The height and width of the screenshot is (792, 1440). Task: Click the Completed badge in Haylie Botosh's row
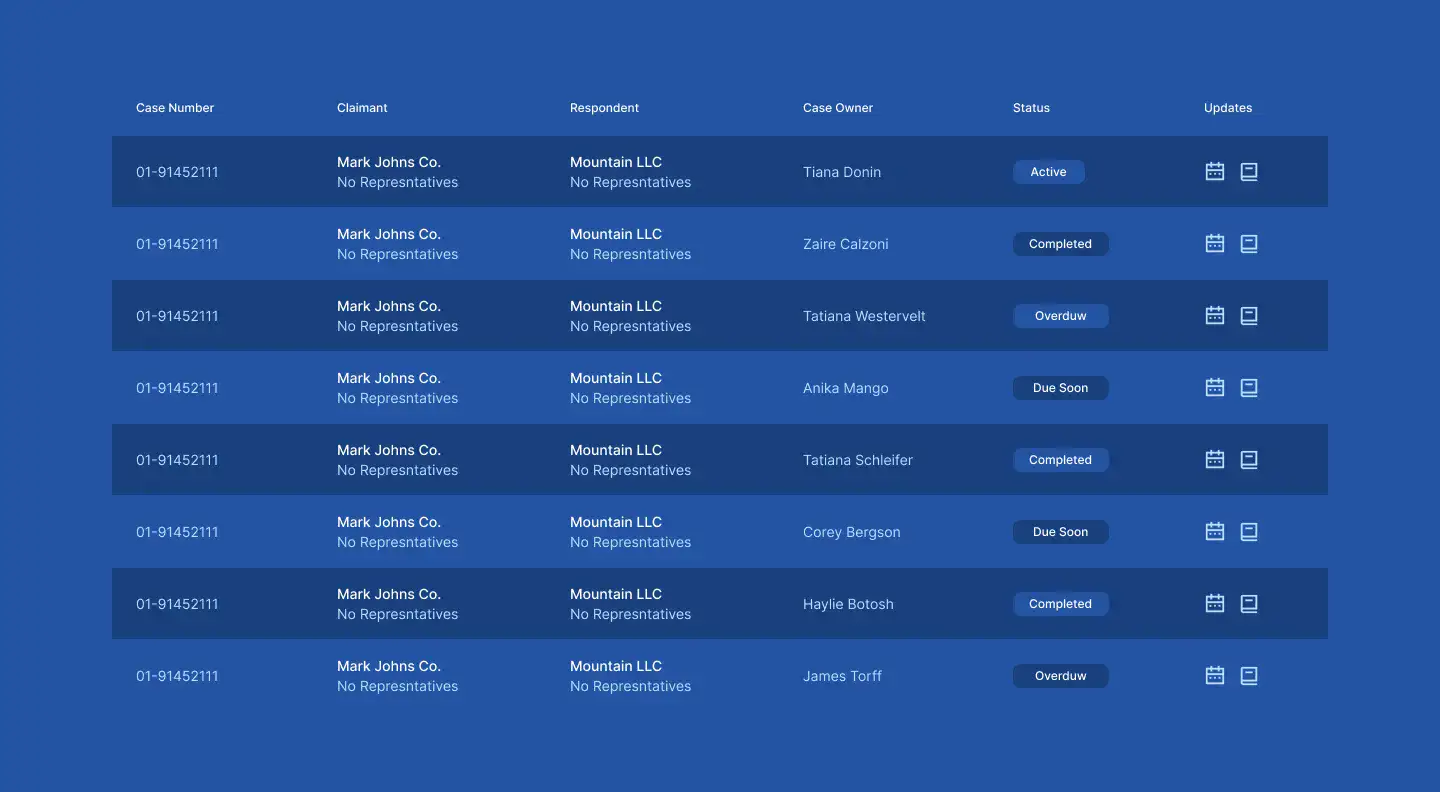(1061, 604)
